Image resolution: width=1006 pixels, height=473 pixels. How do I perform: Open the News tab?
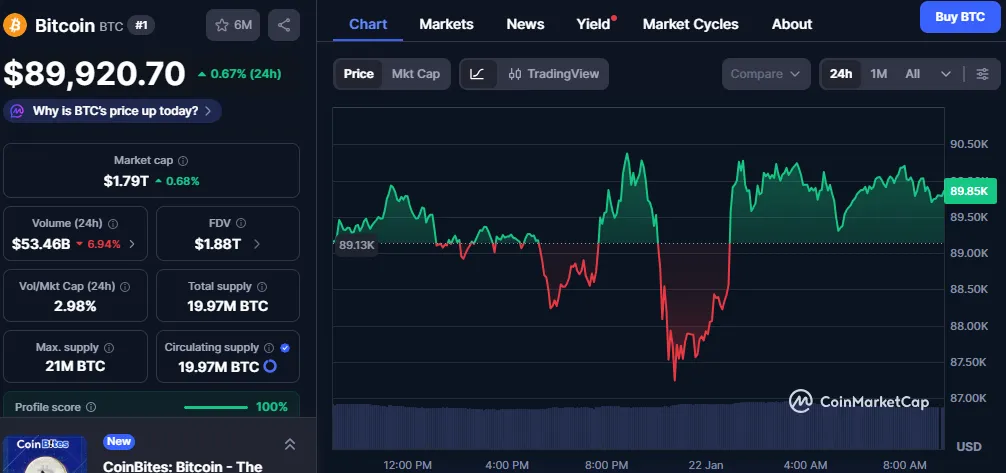point(525,24)
